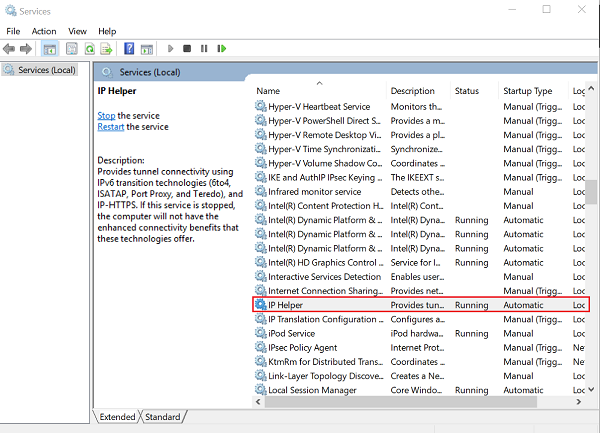This screenshot has height=433, width=600.
Task: Open the Properties toolbar icon
Action: tap(72, 49)
